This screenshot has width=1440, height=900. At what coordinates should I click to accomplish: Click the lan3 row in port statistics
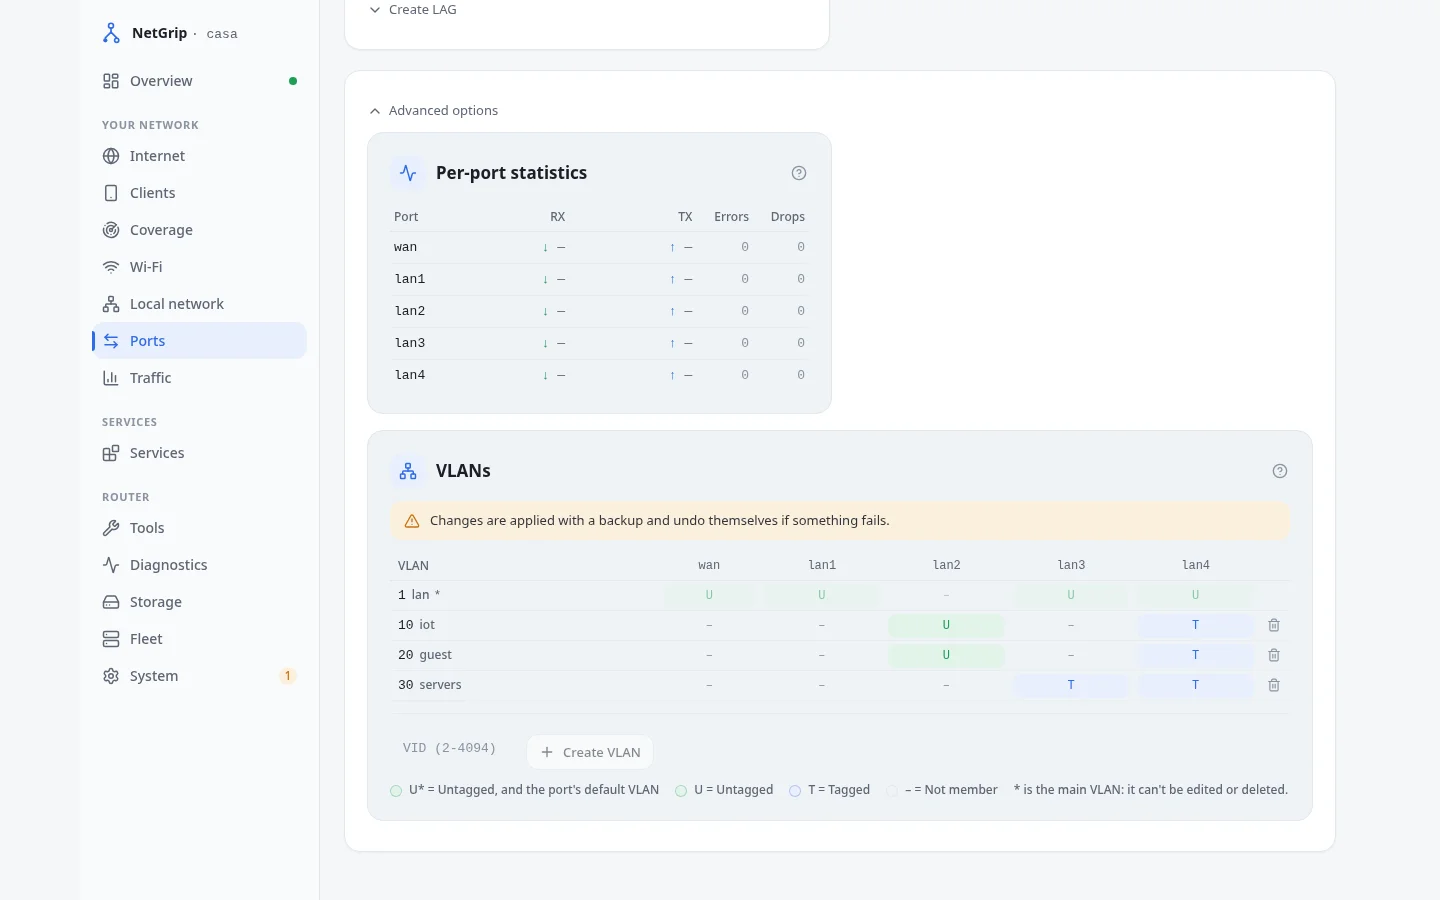pyautogui.click(x=600, y=343)
